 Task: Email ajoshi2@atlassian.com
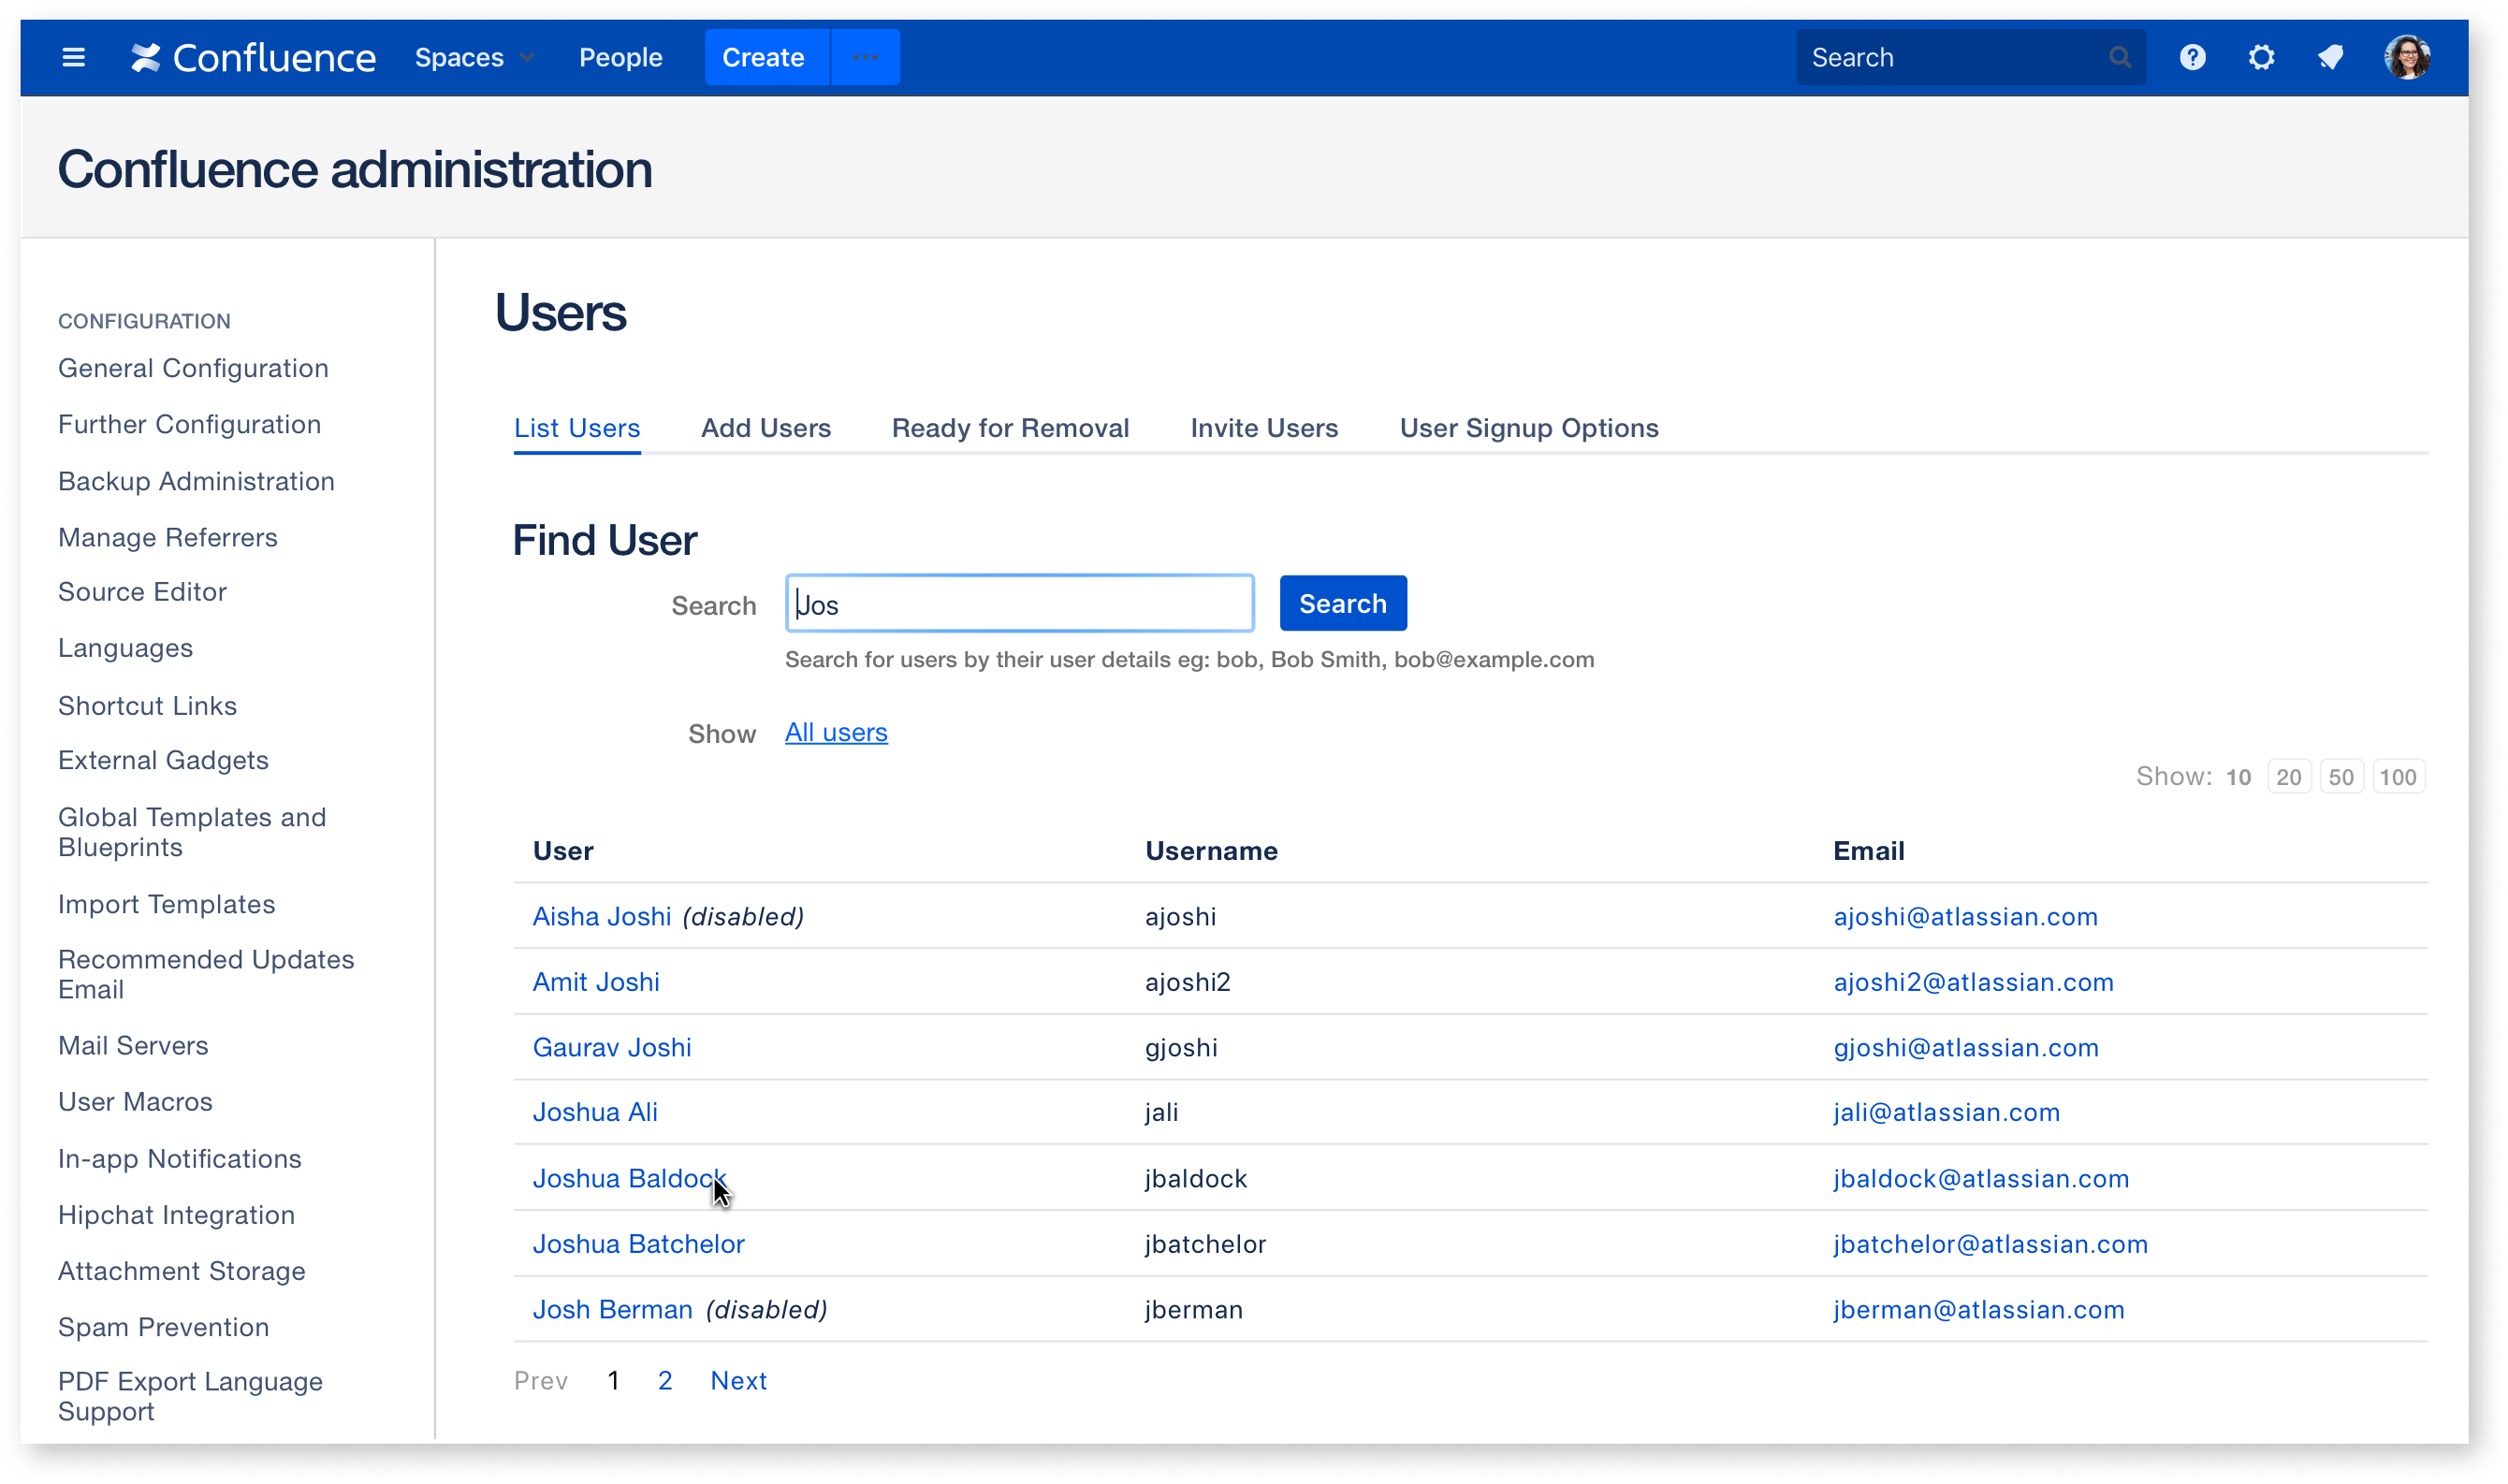1973,982
